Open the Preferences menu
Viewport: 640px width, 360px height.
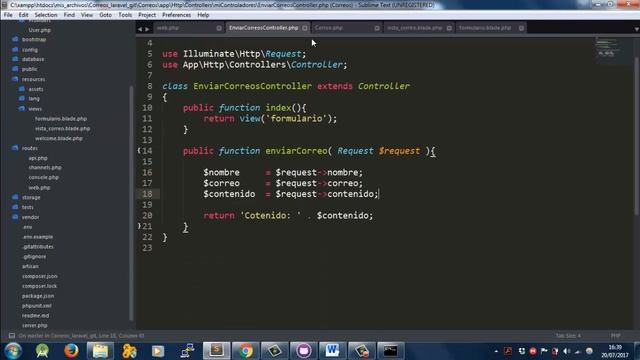click(176, 15)
